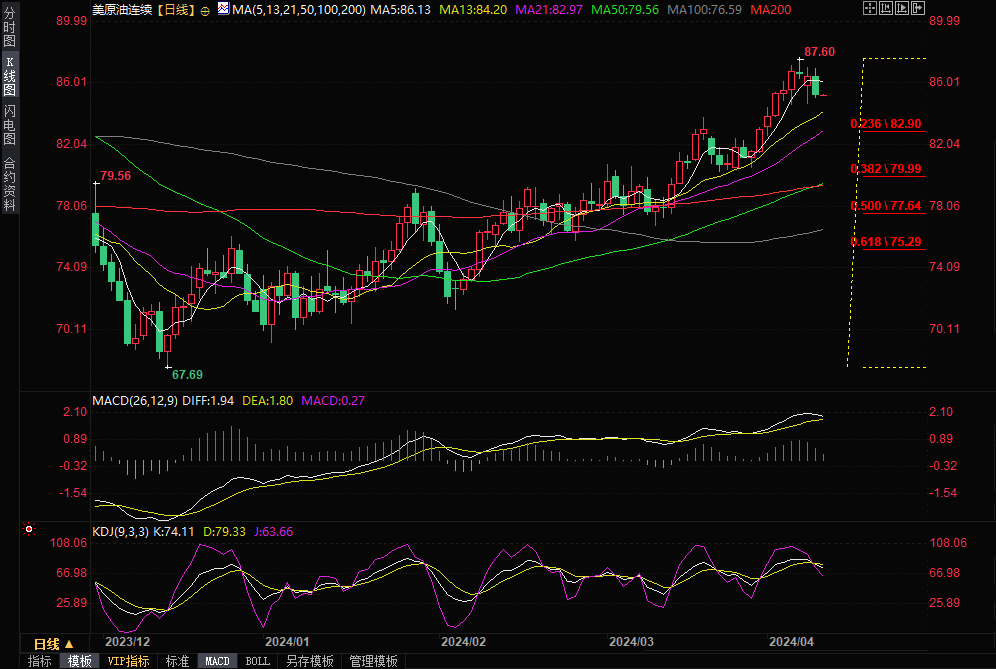
Task: Click the MACD(26,12,9) indicator label
Action: 135,400
